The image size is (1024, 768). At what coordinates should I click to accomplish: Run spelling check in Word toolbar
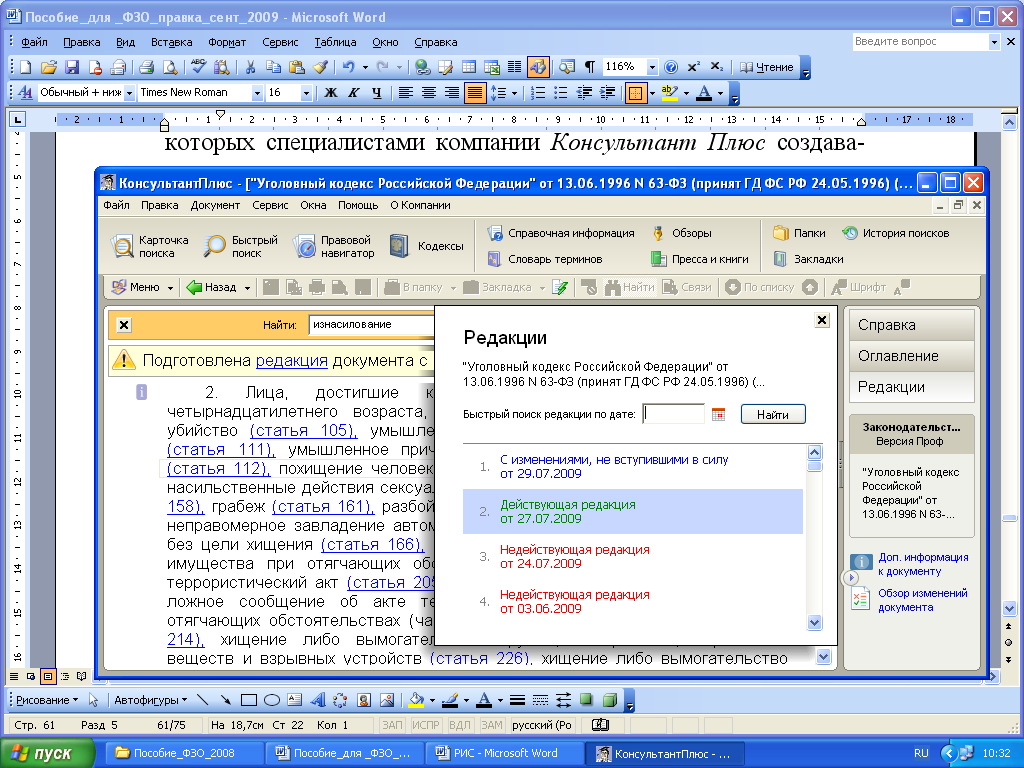click(x=198, y=67)
